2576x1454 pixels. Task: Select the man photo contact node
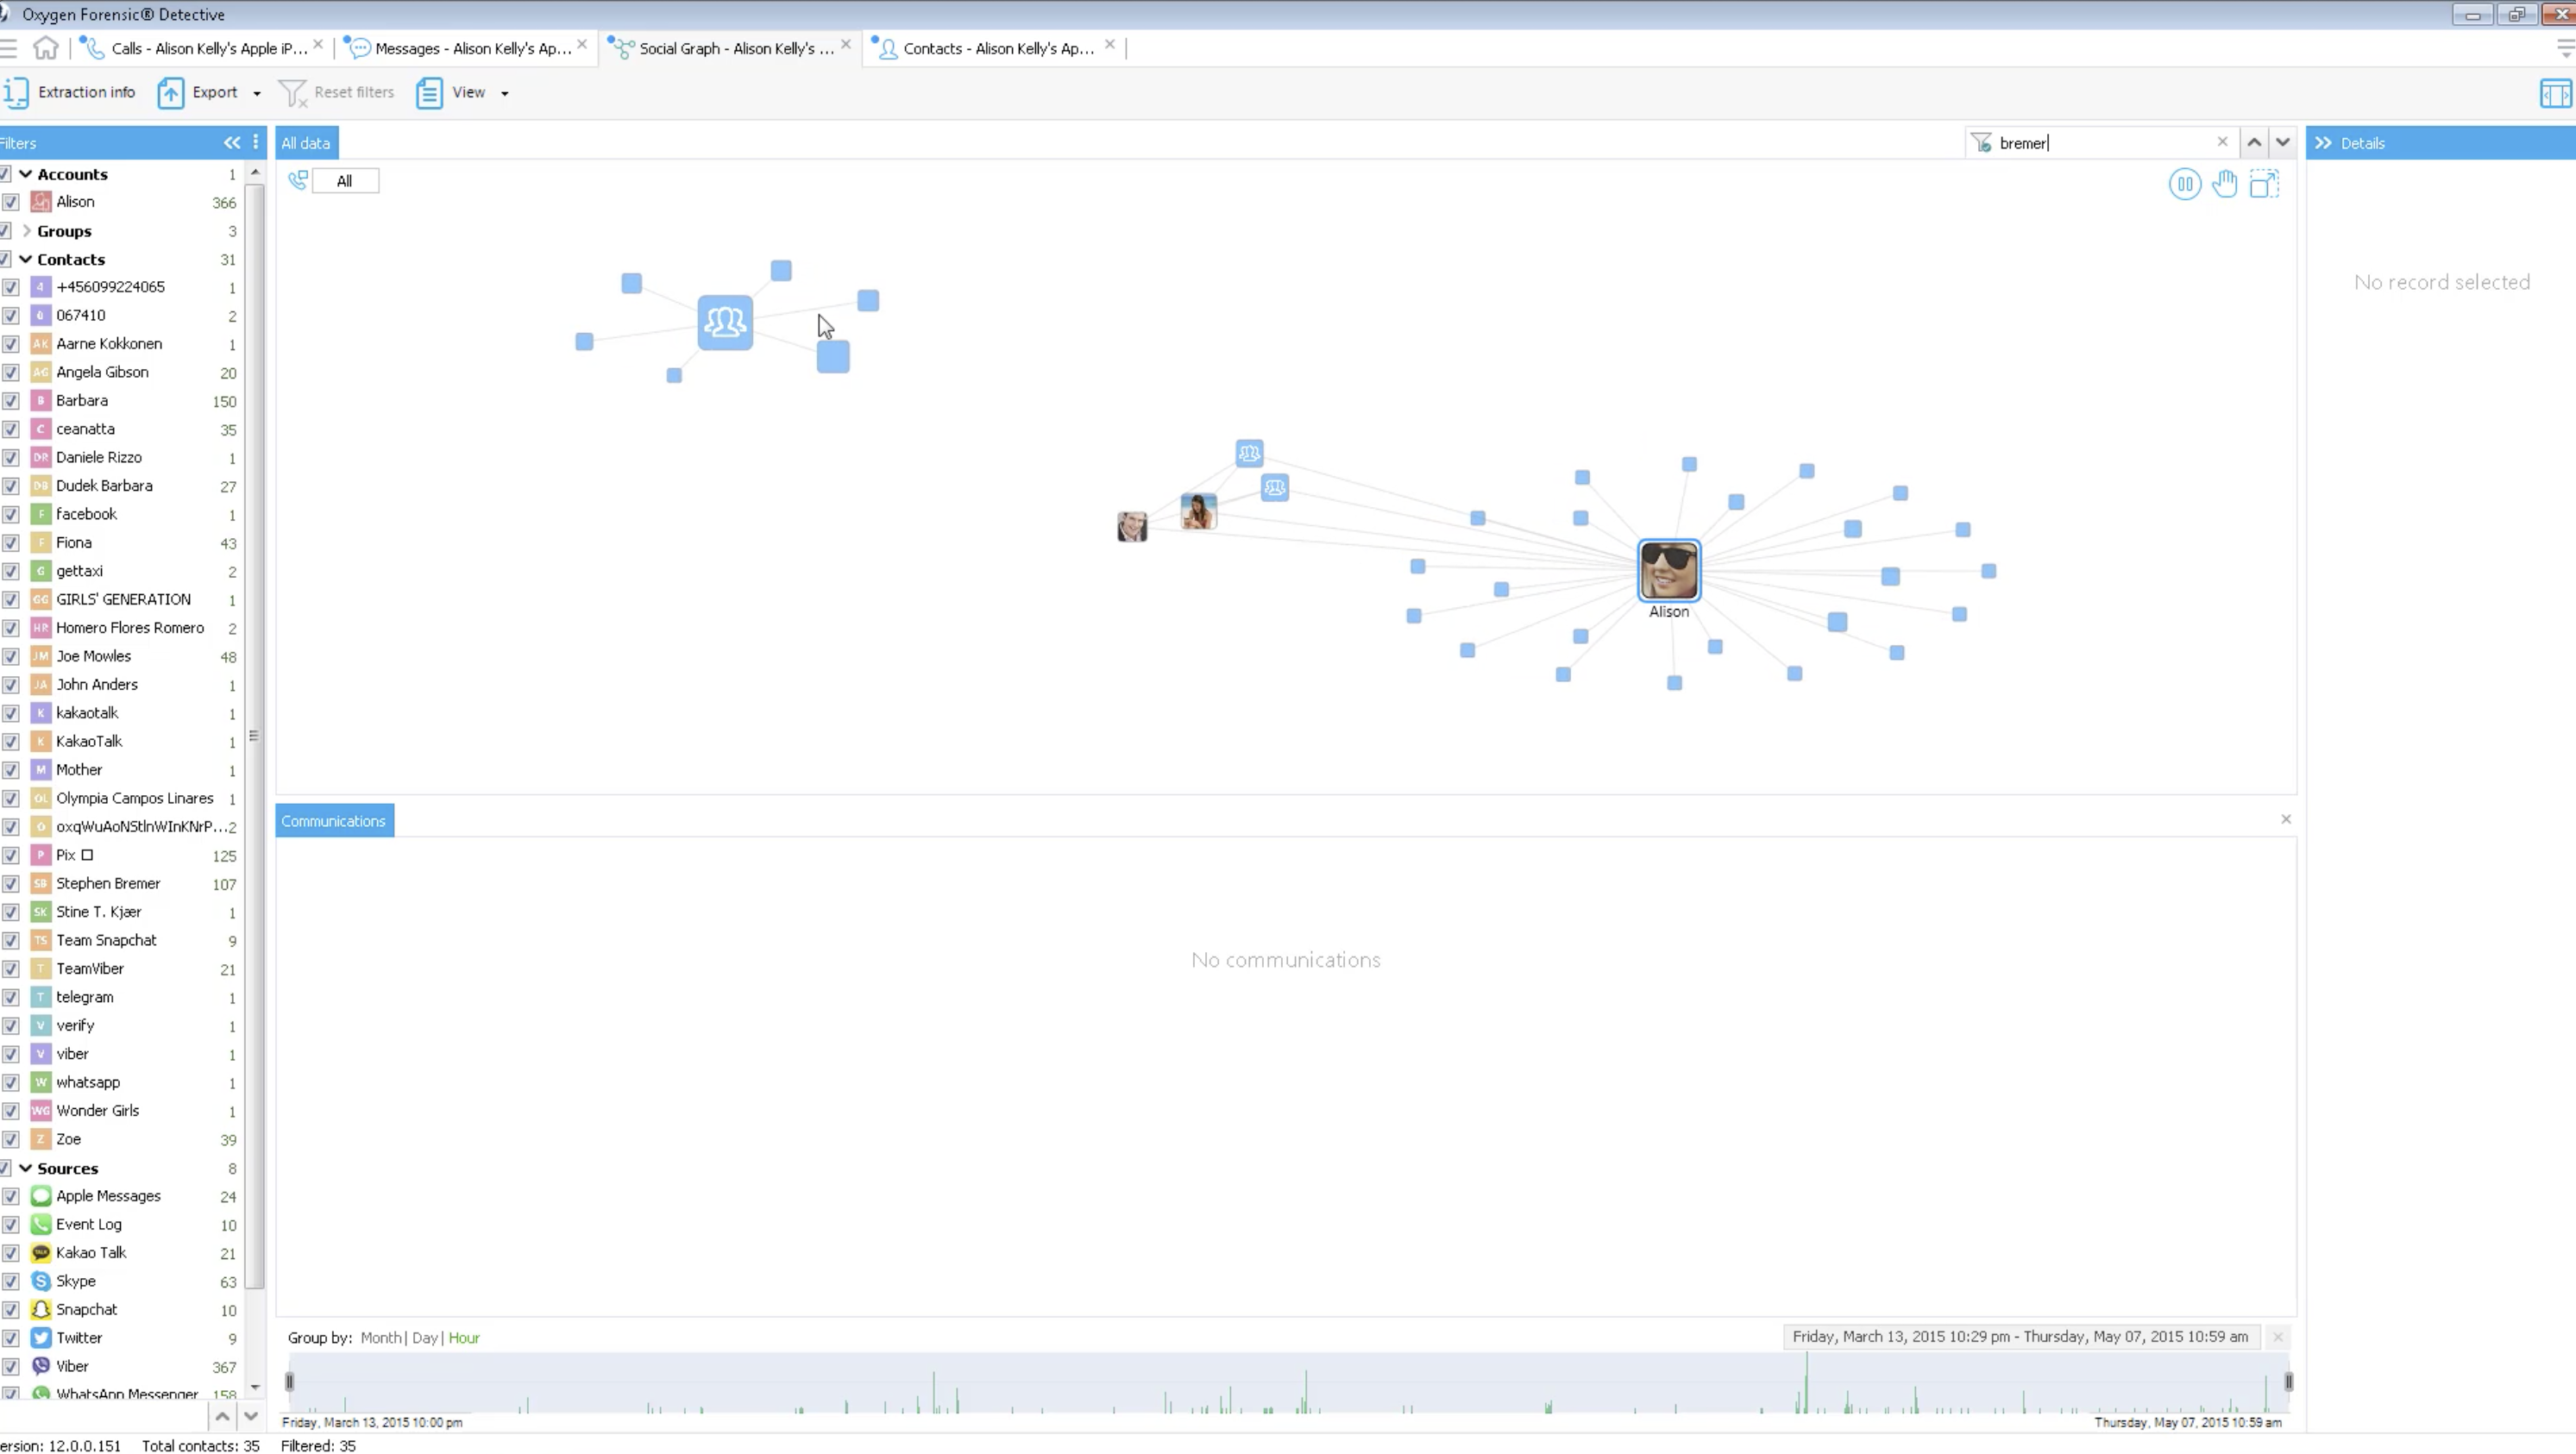pos(1132,526)
